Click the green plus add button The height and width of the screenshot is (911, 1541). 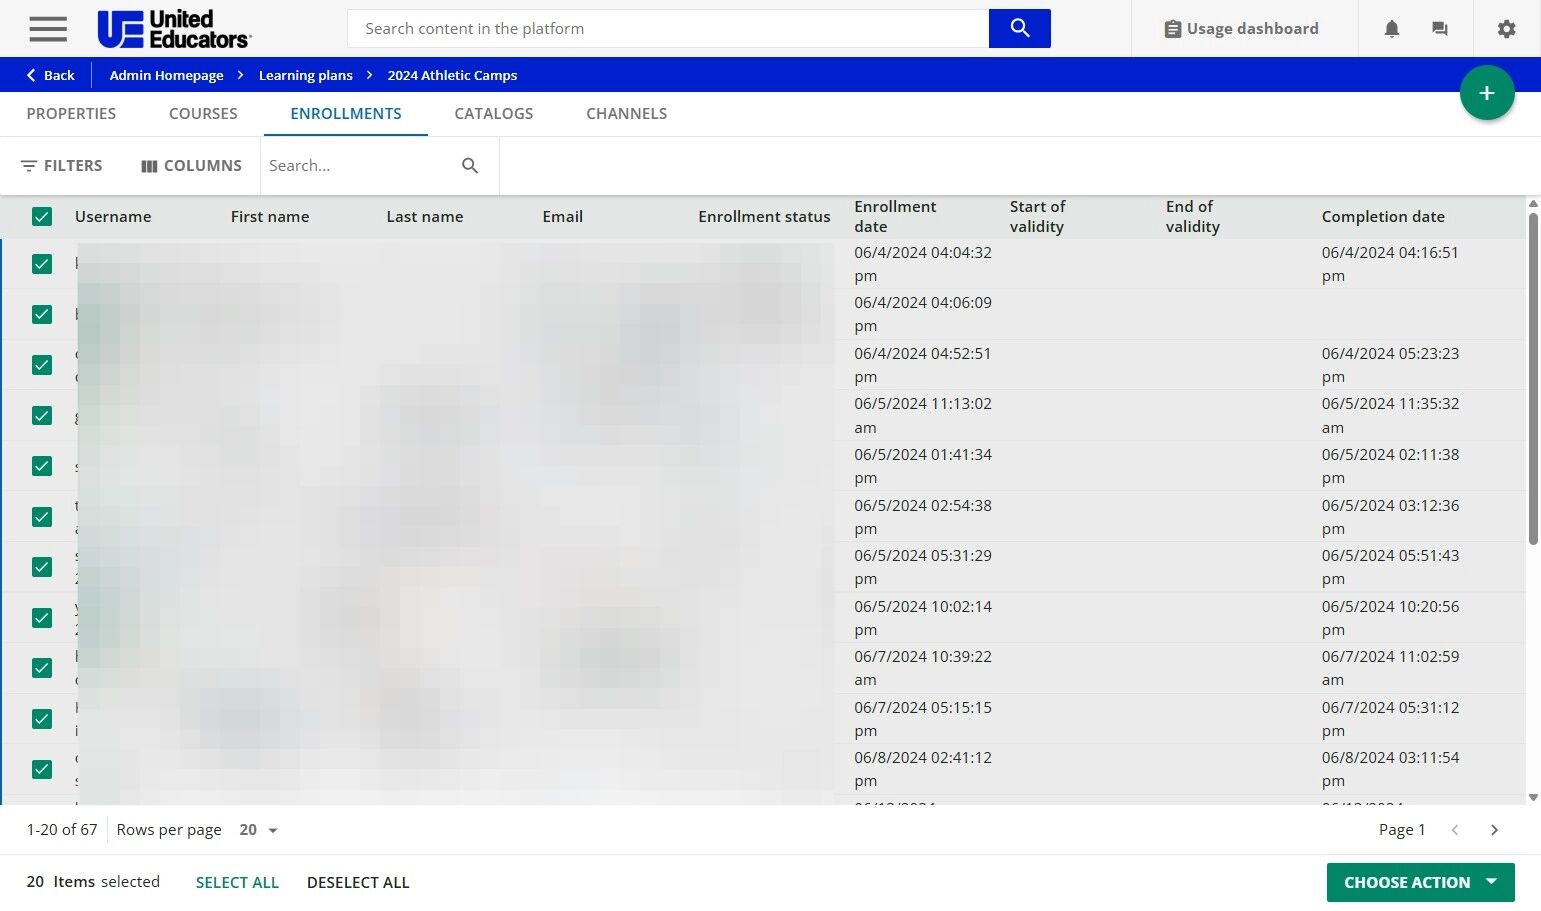[1486, 93]
